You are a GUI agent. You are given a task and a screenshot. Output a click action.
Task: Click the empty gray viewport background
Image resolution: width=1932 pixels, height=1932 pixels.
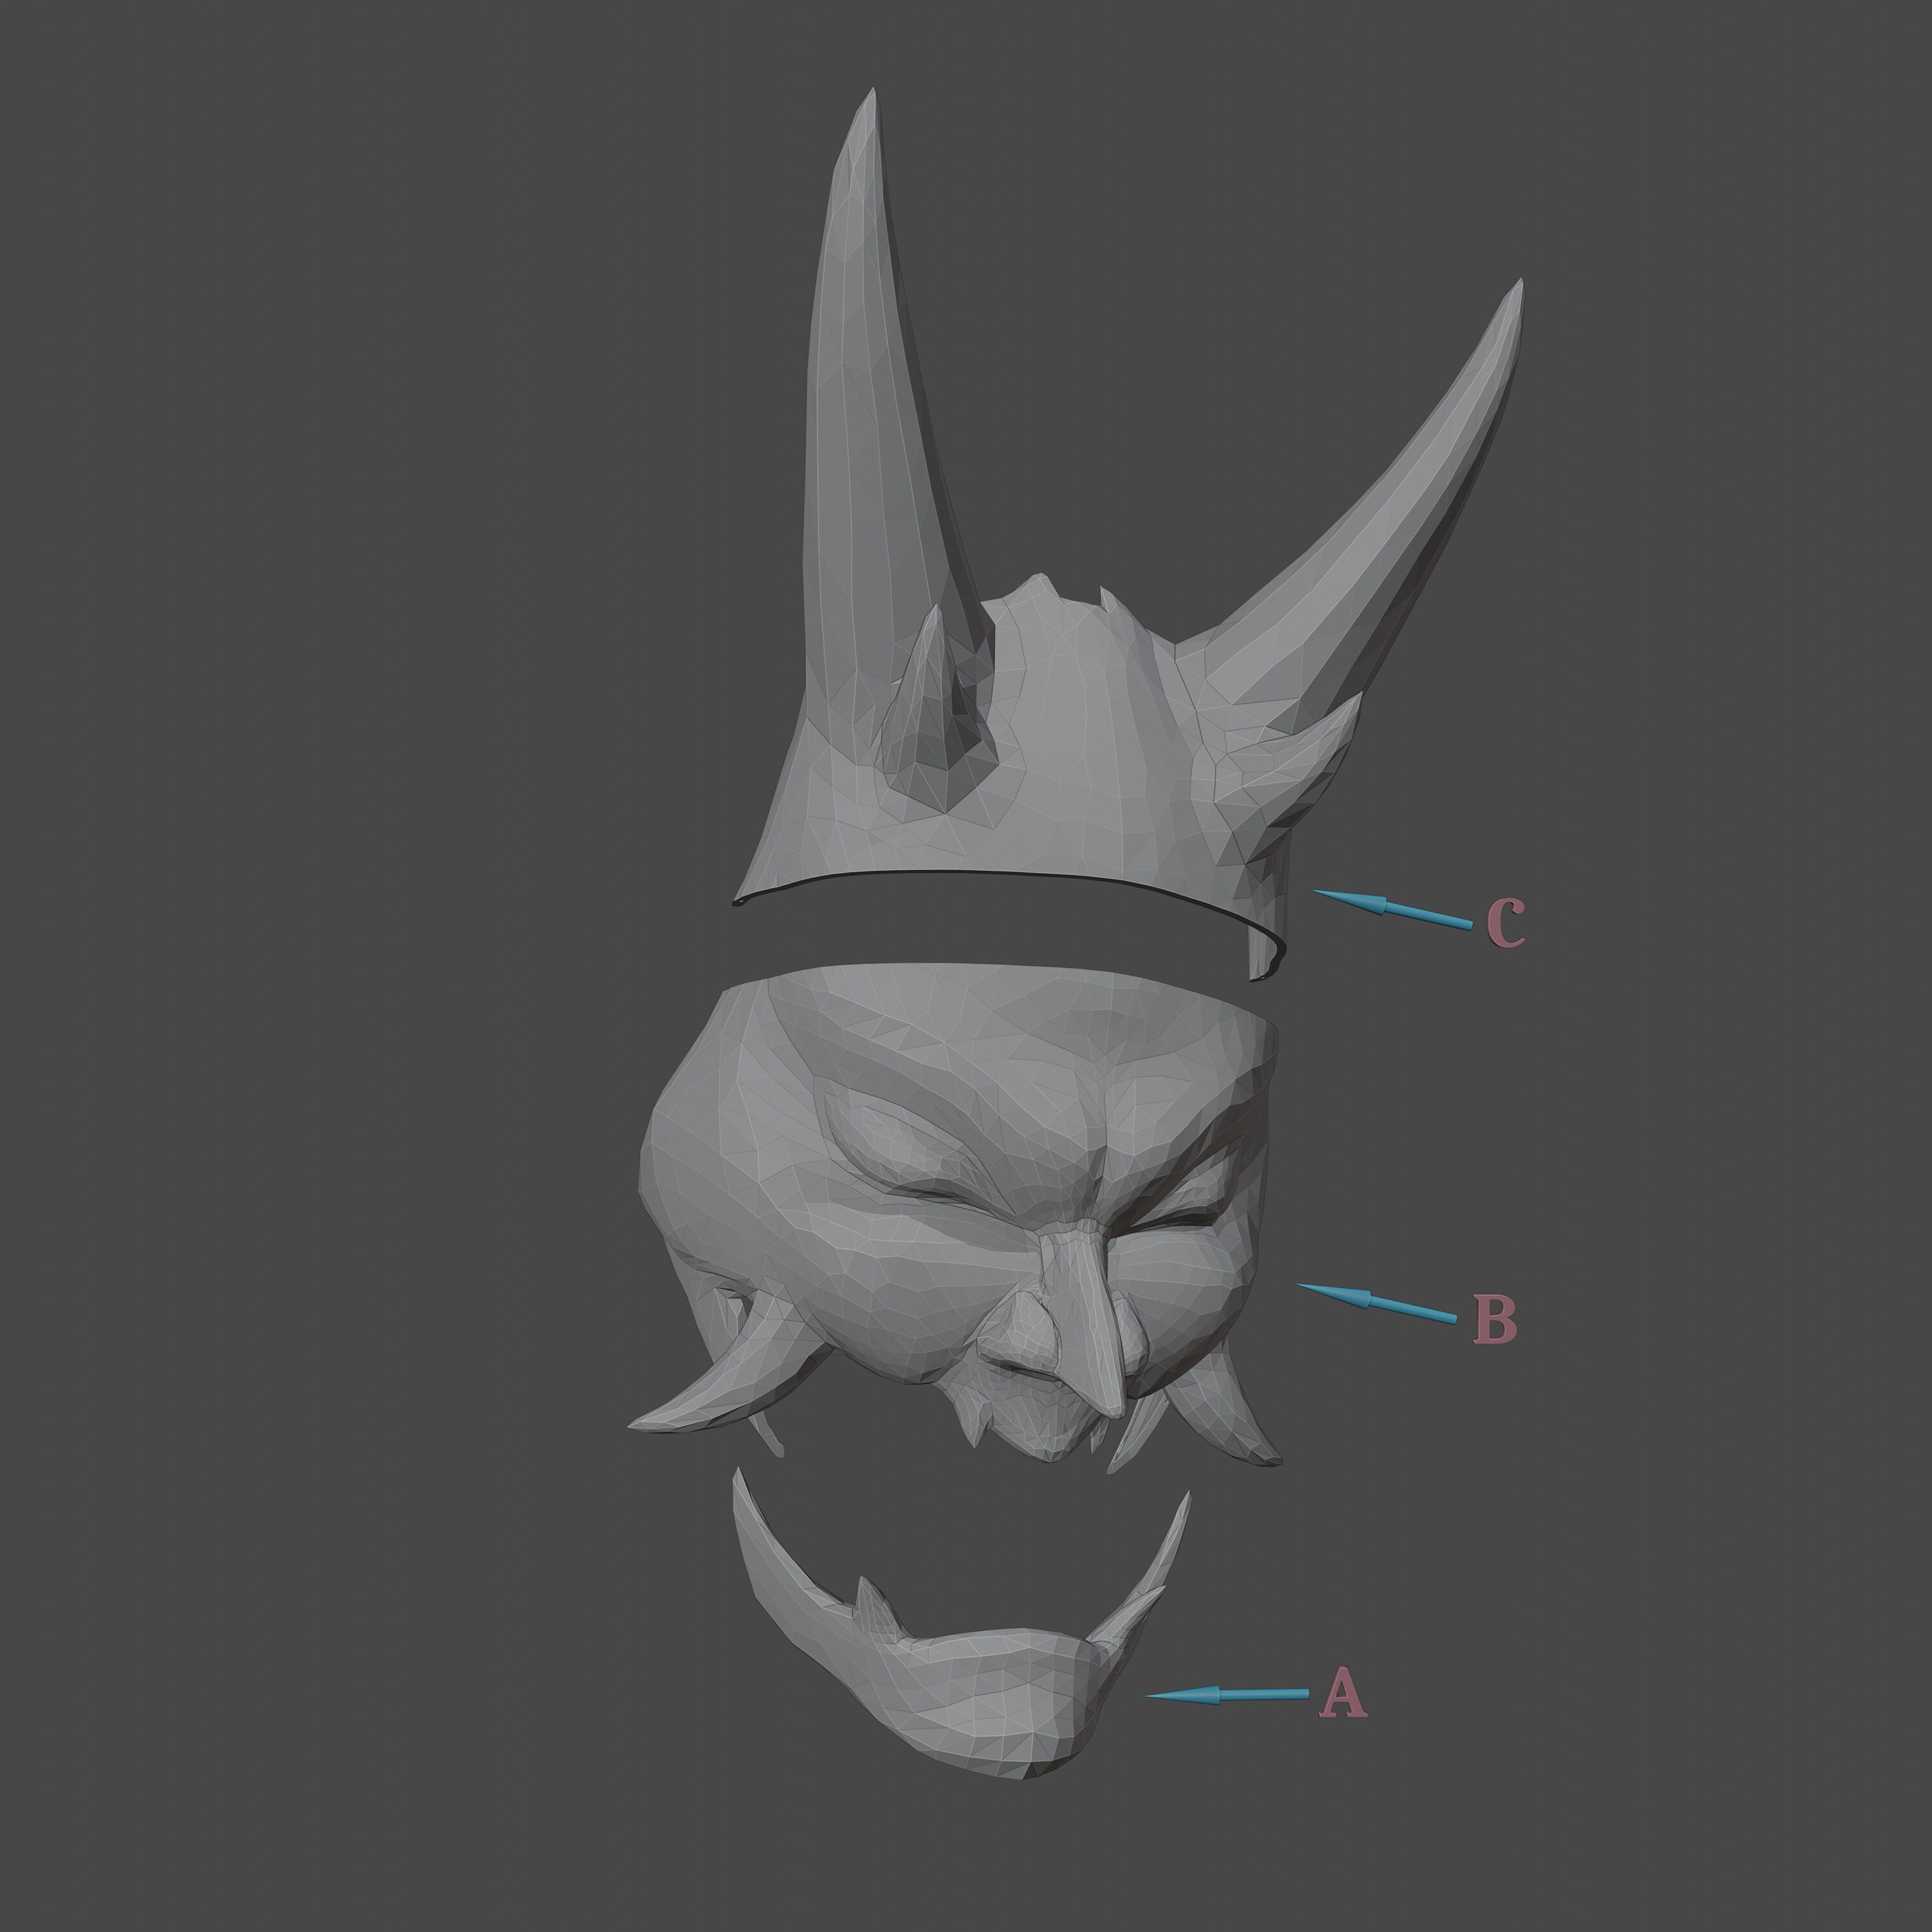coord(300,300)
